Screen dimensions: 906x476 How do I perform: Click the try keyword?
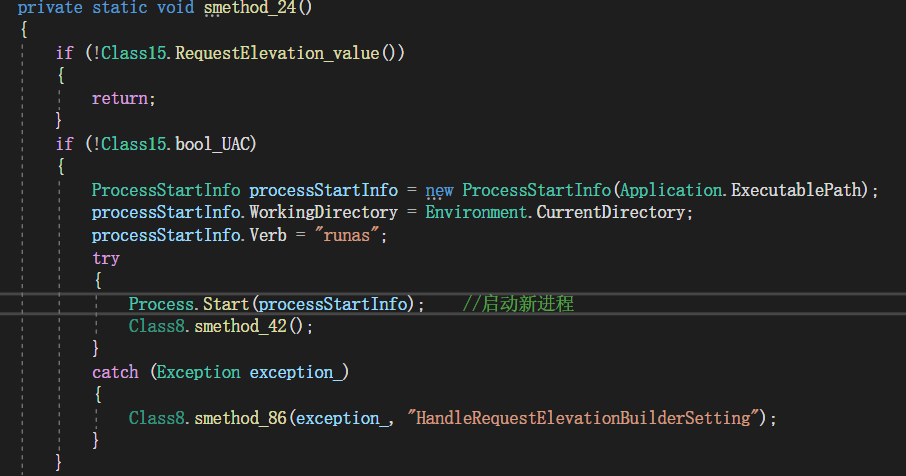[106, 258]
